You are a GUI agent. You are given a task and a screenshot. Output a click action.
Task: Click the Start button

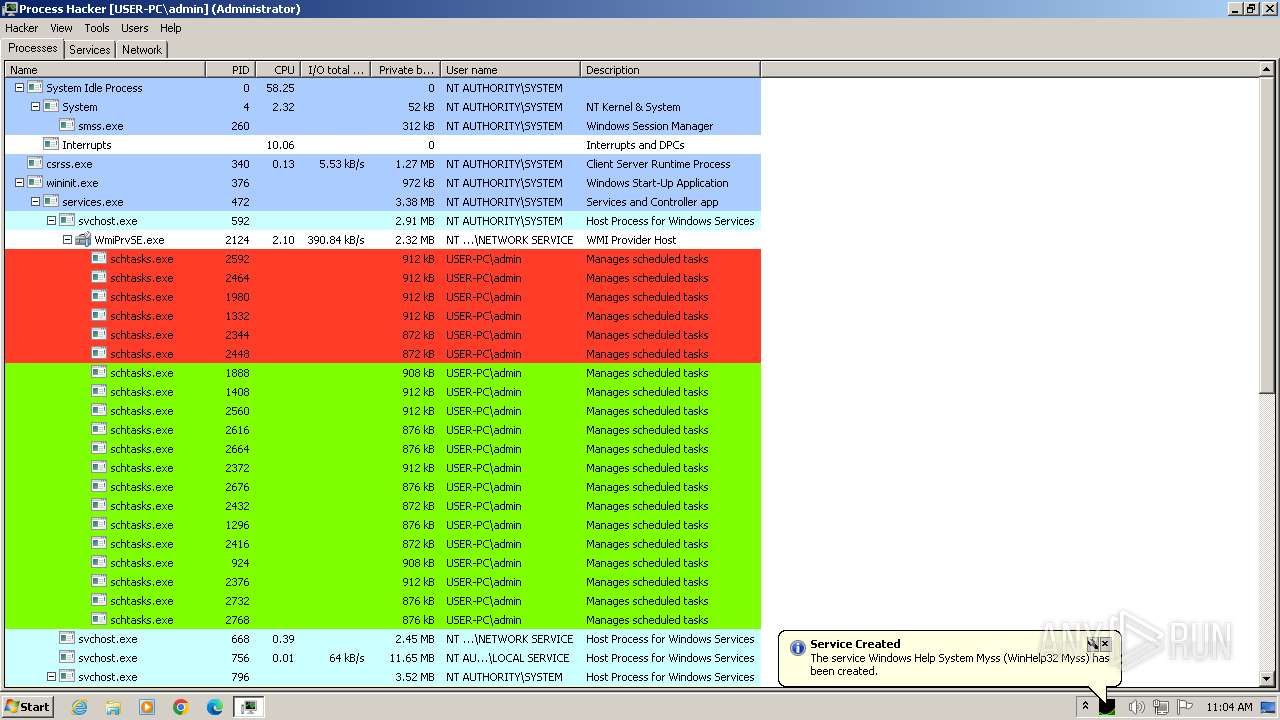(27, 707)
